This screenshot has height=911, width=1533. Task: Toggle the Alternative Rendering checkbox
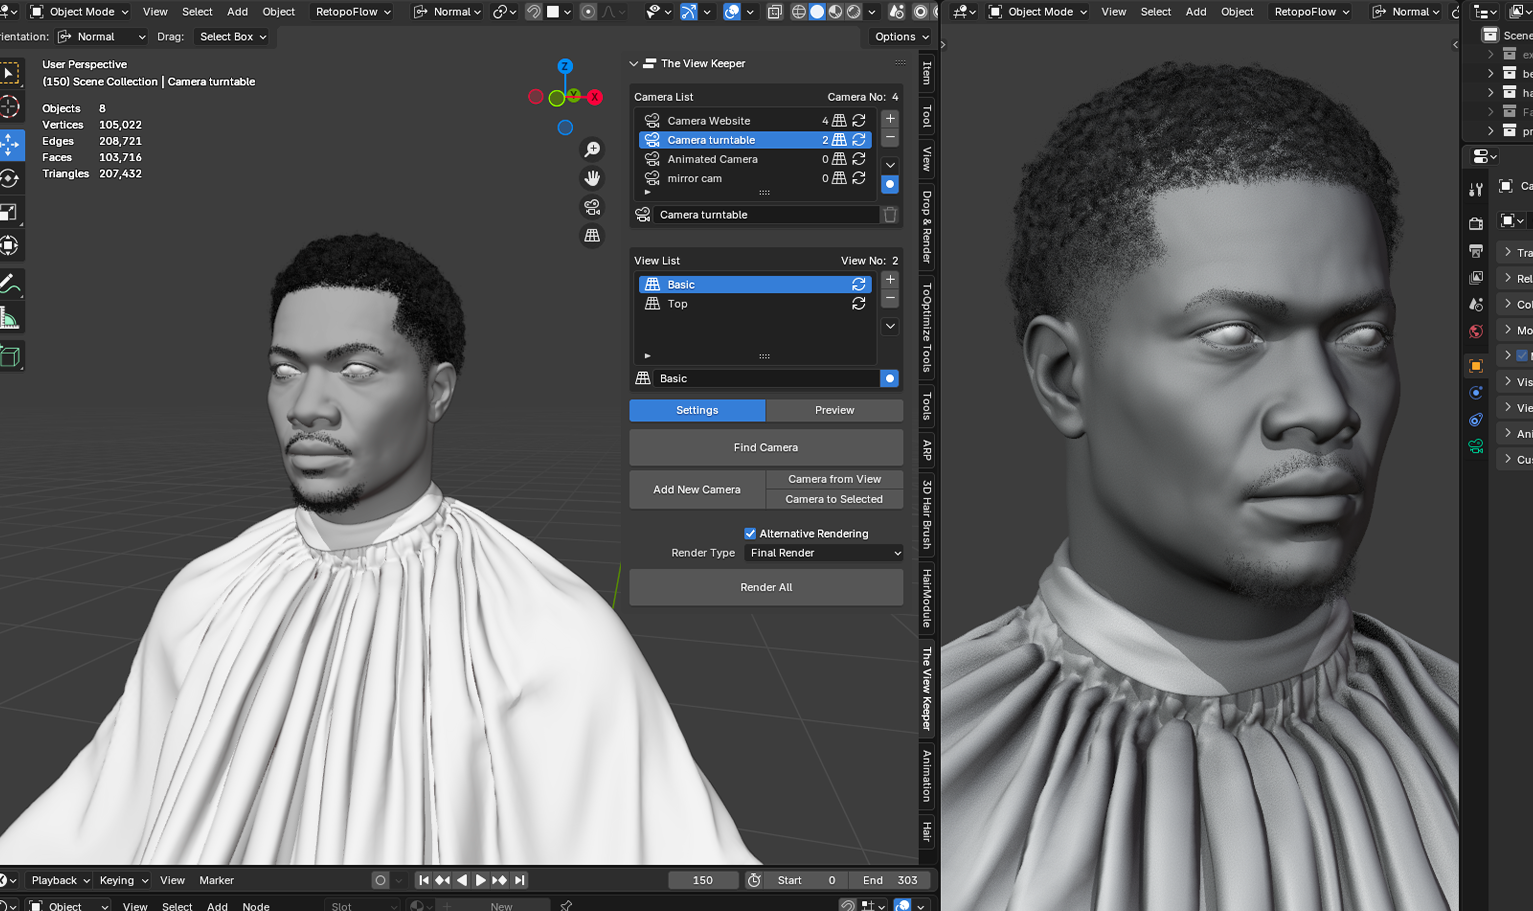[x=750, y=533]
